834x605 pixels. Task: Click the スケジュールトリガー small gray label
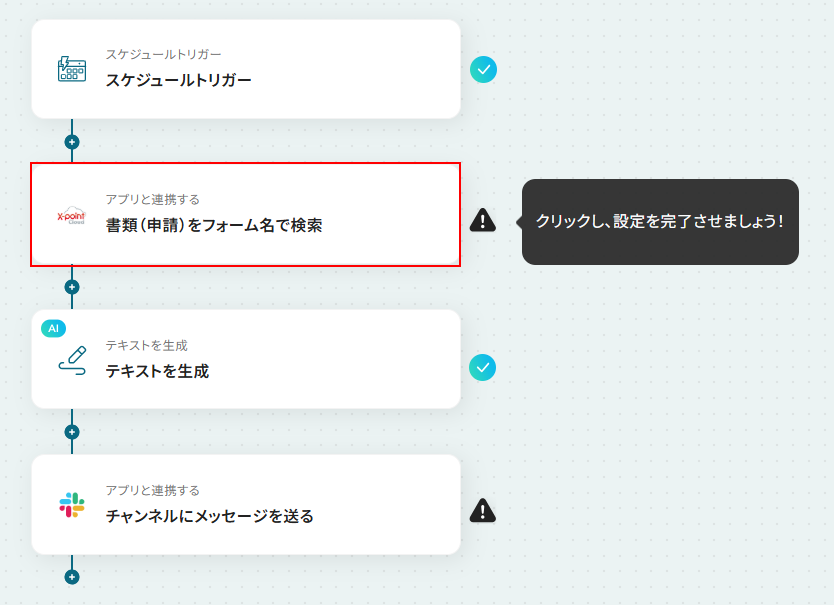click(163, 54)
